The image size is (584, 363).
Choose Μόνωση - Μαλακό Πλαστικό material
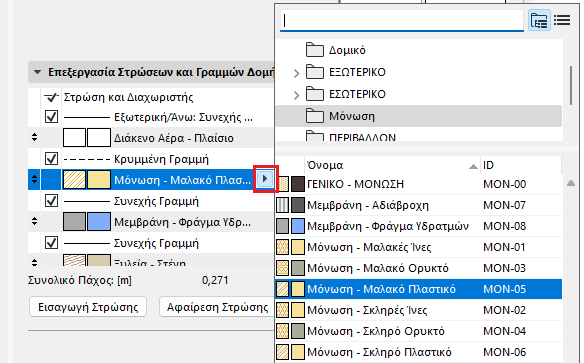point(419,289)
